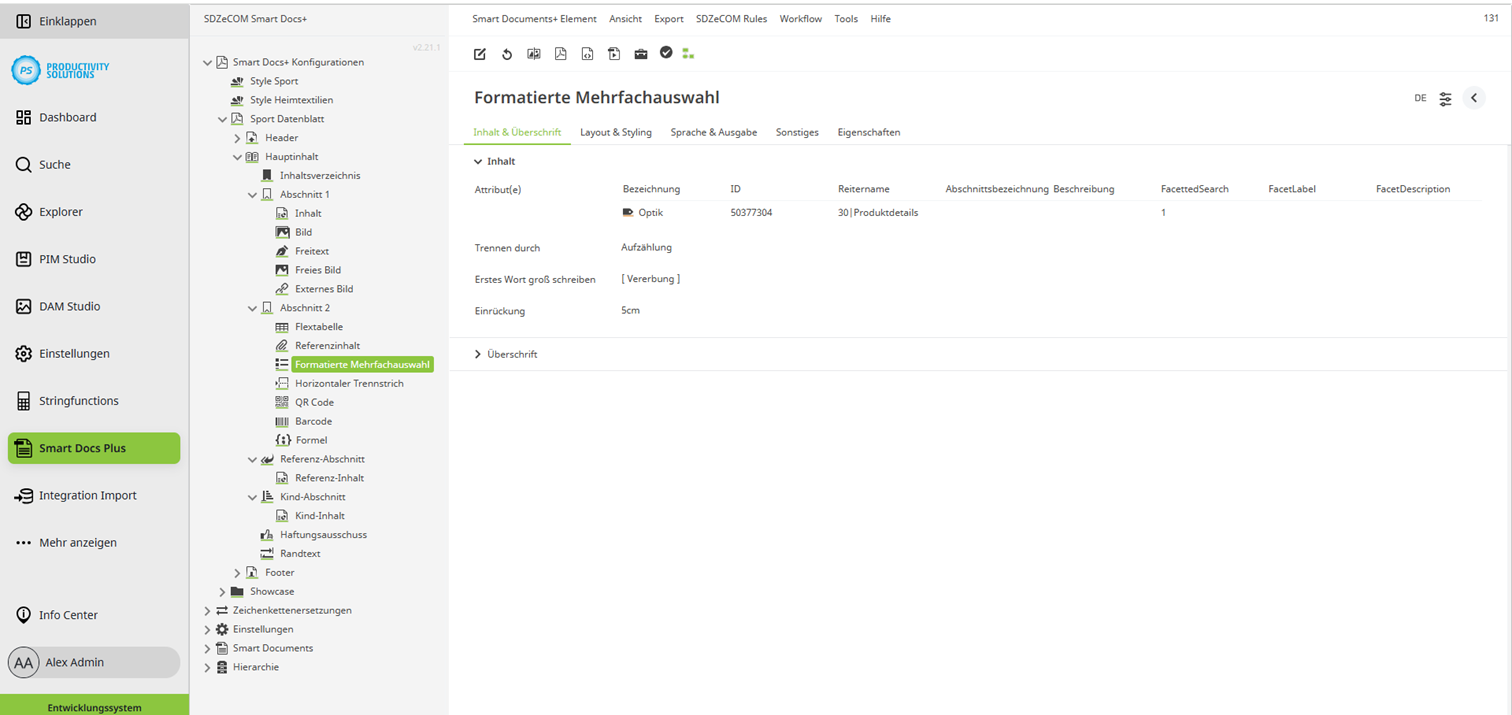Open the Workflow menu
This screenshot has width=1512, height=715.
tap(800, 18)
